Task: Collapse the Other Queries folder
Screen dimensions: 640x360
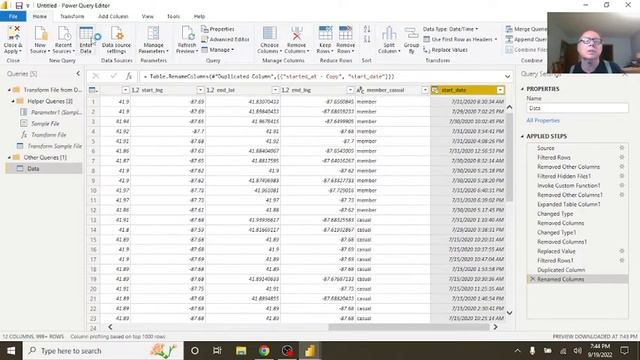Action: (9, 157)
